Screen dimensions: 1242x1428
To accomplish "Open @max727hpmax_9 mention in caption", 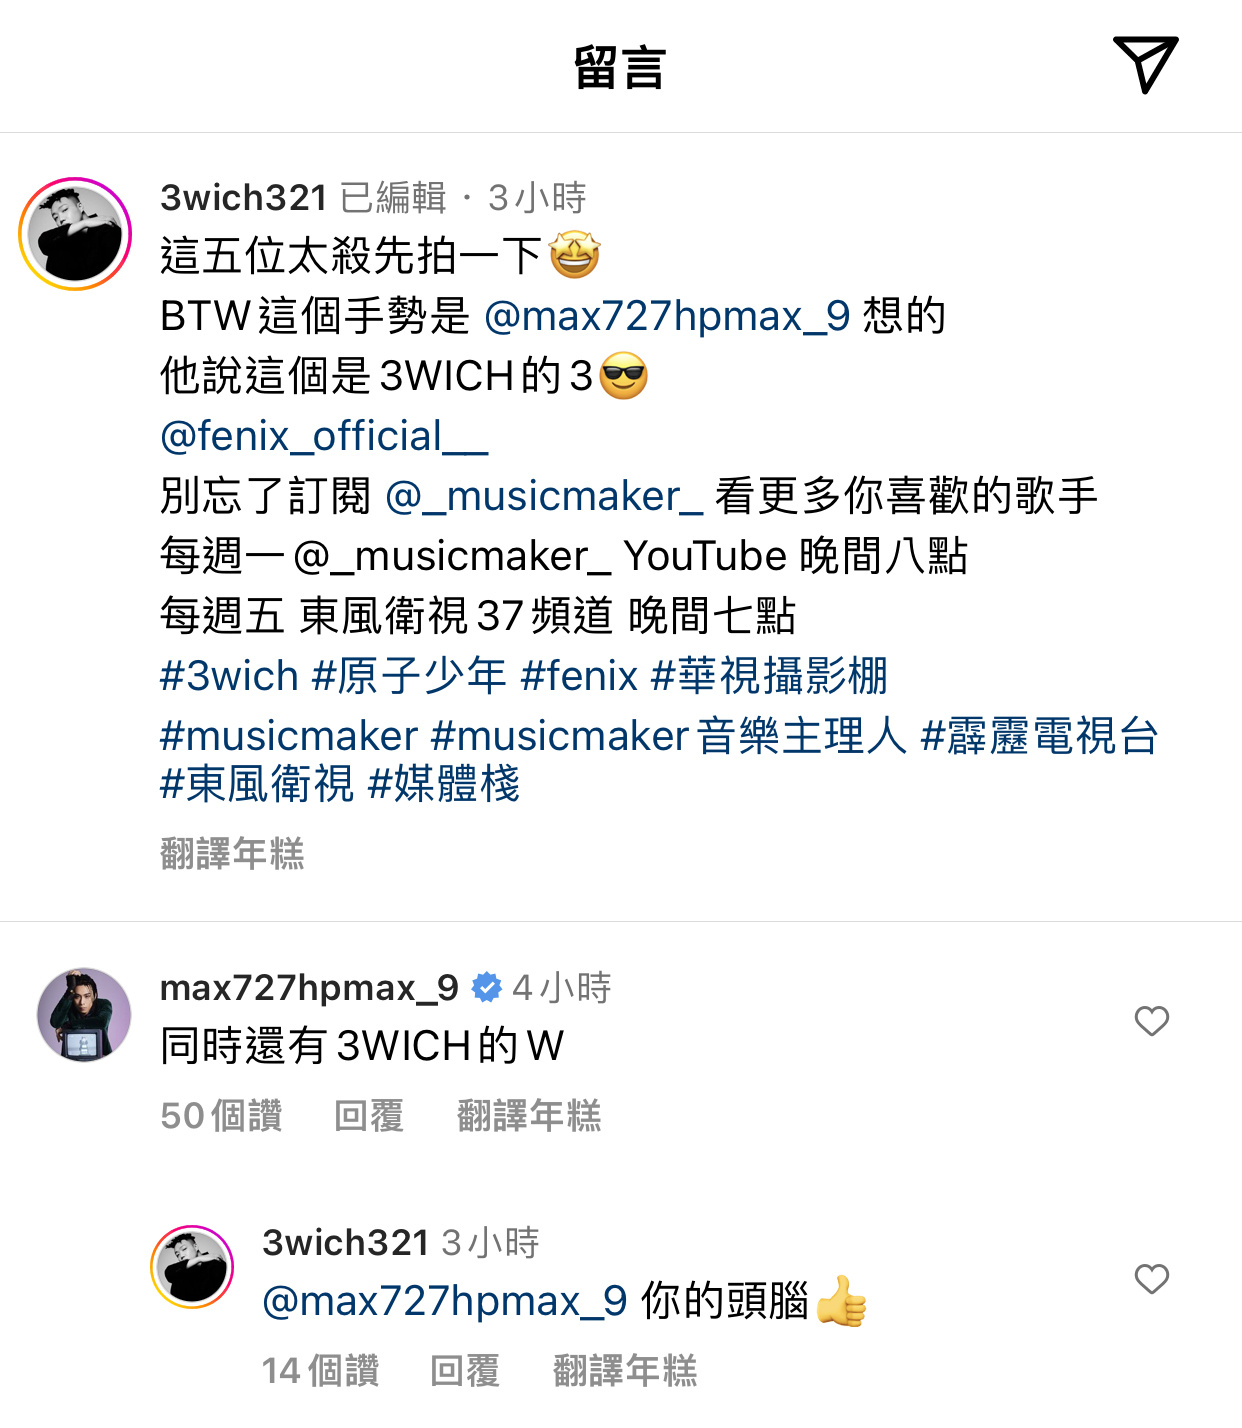I will [x=667, y=316].
